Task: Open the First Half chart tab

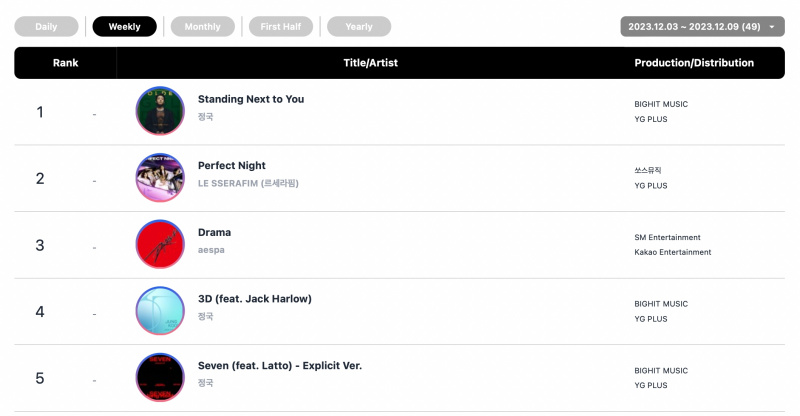Action: (281, 27)
